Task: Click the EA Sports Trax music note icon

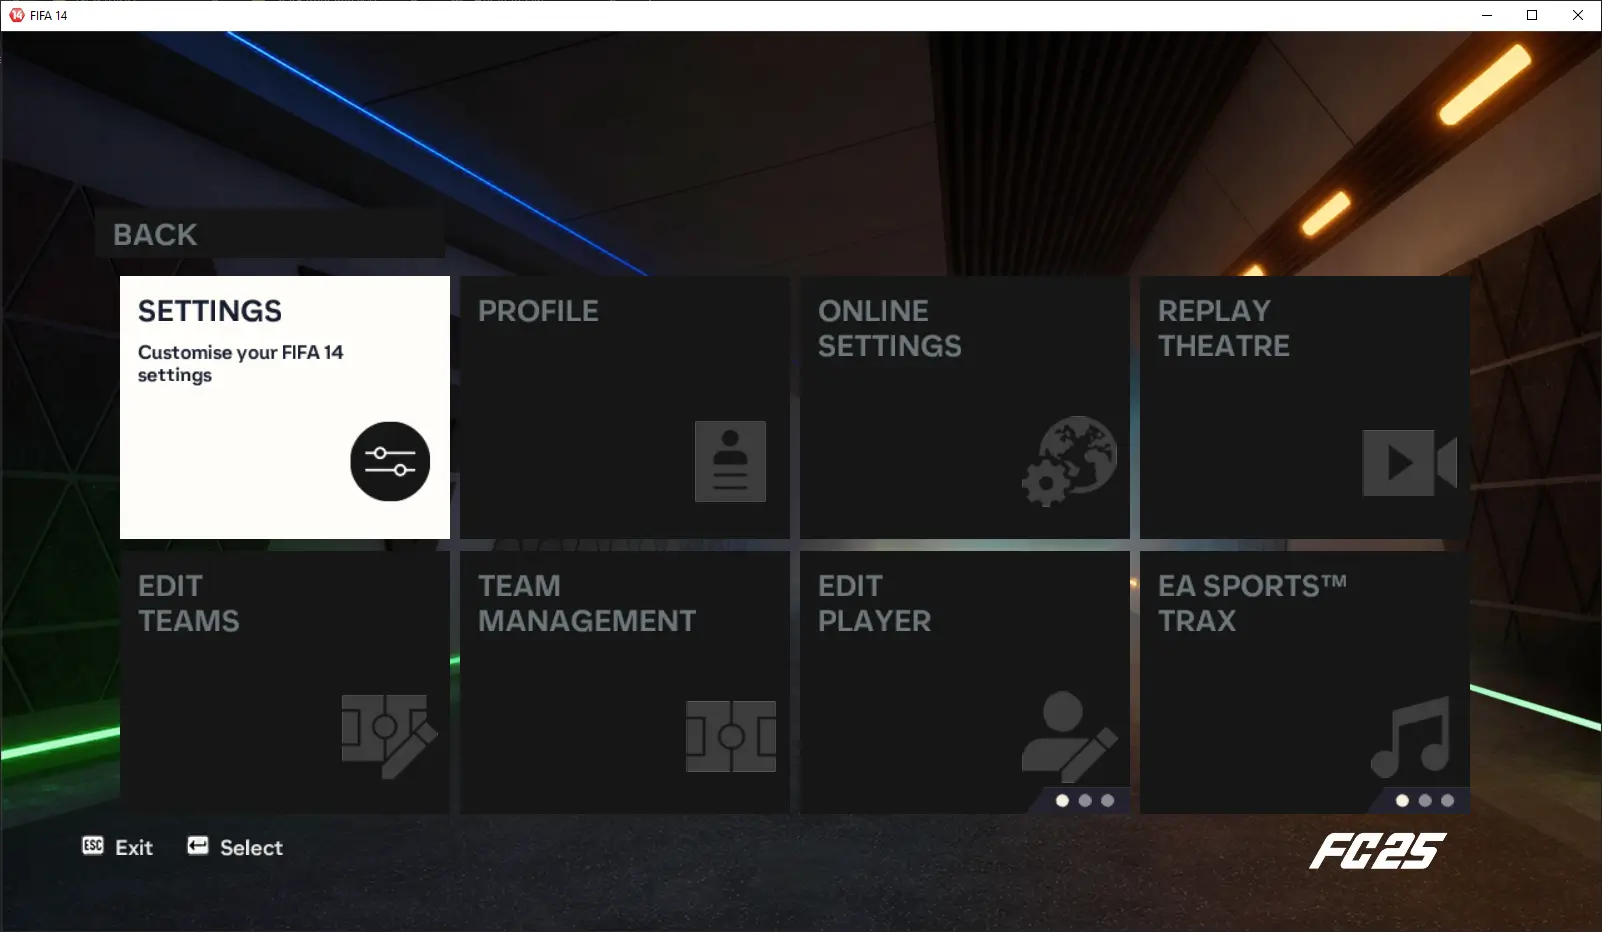Action: (x=1410, y=737)
